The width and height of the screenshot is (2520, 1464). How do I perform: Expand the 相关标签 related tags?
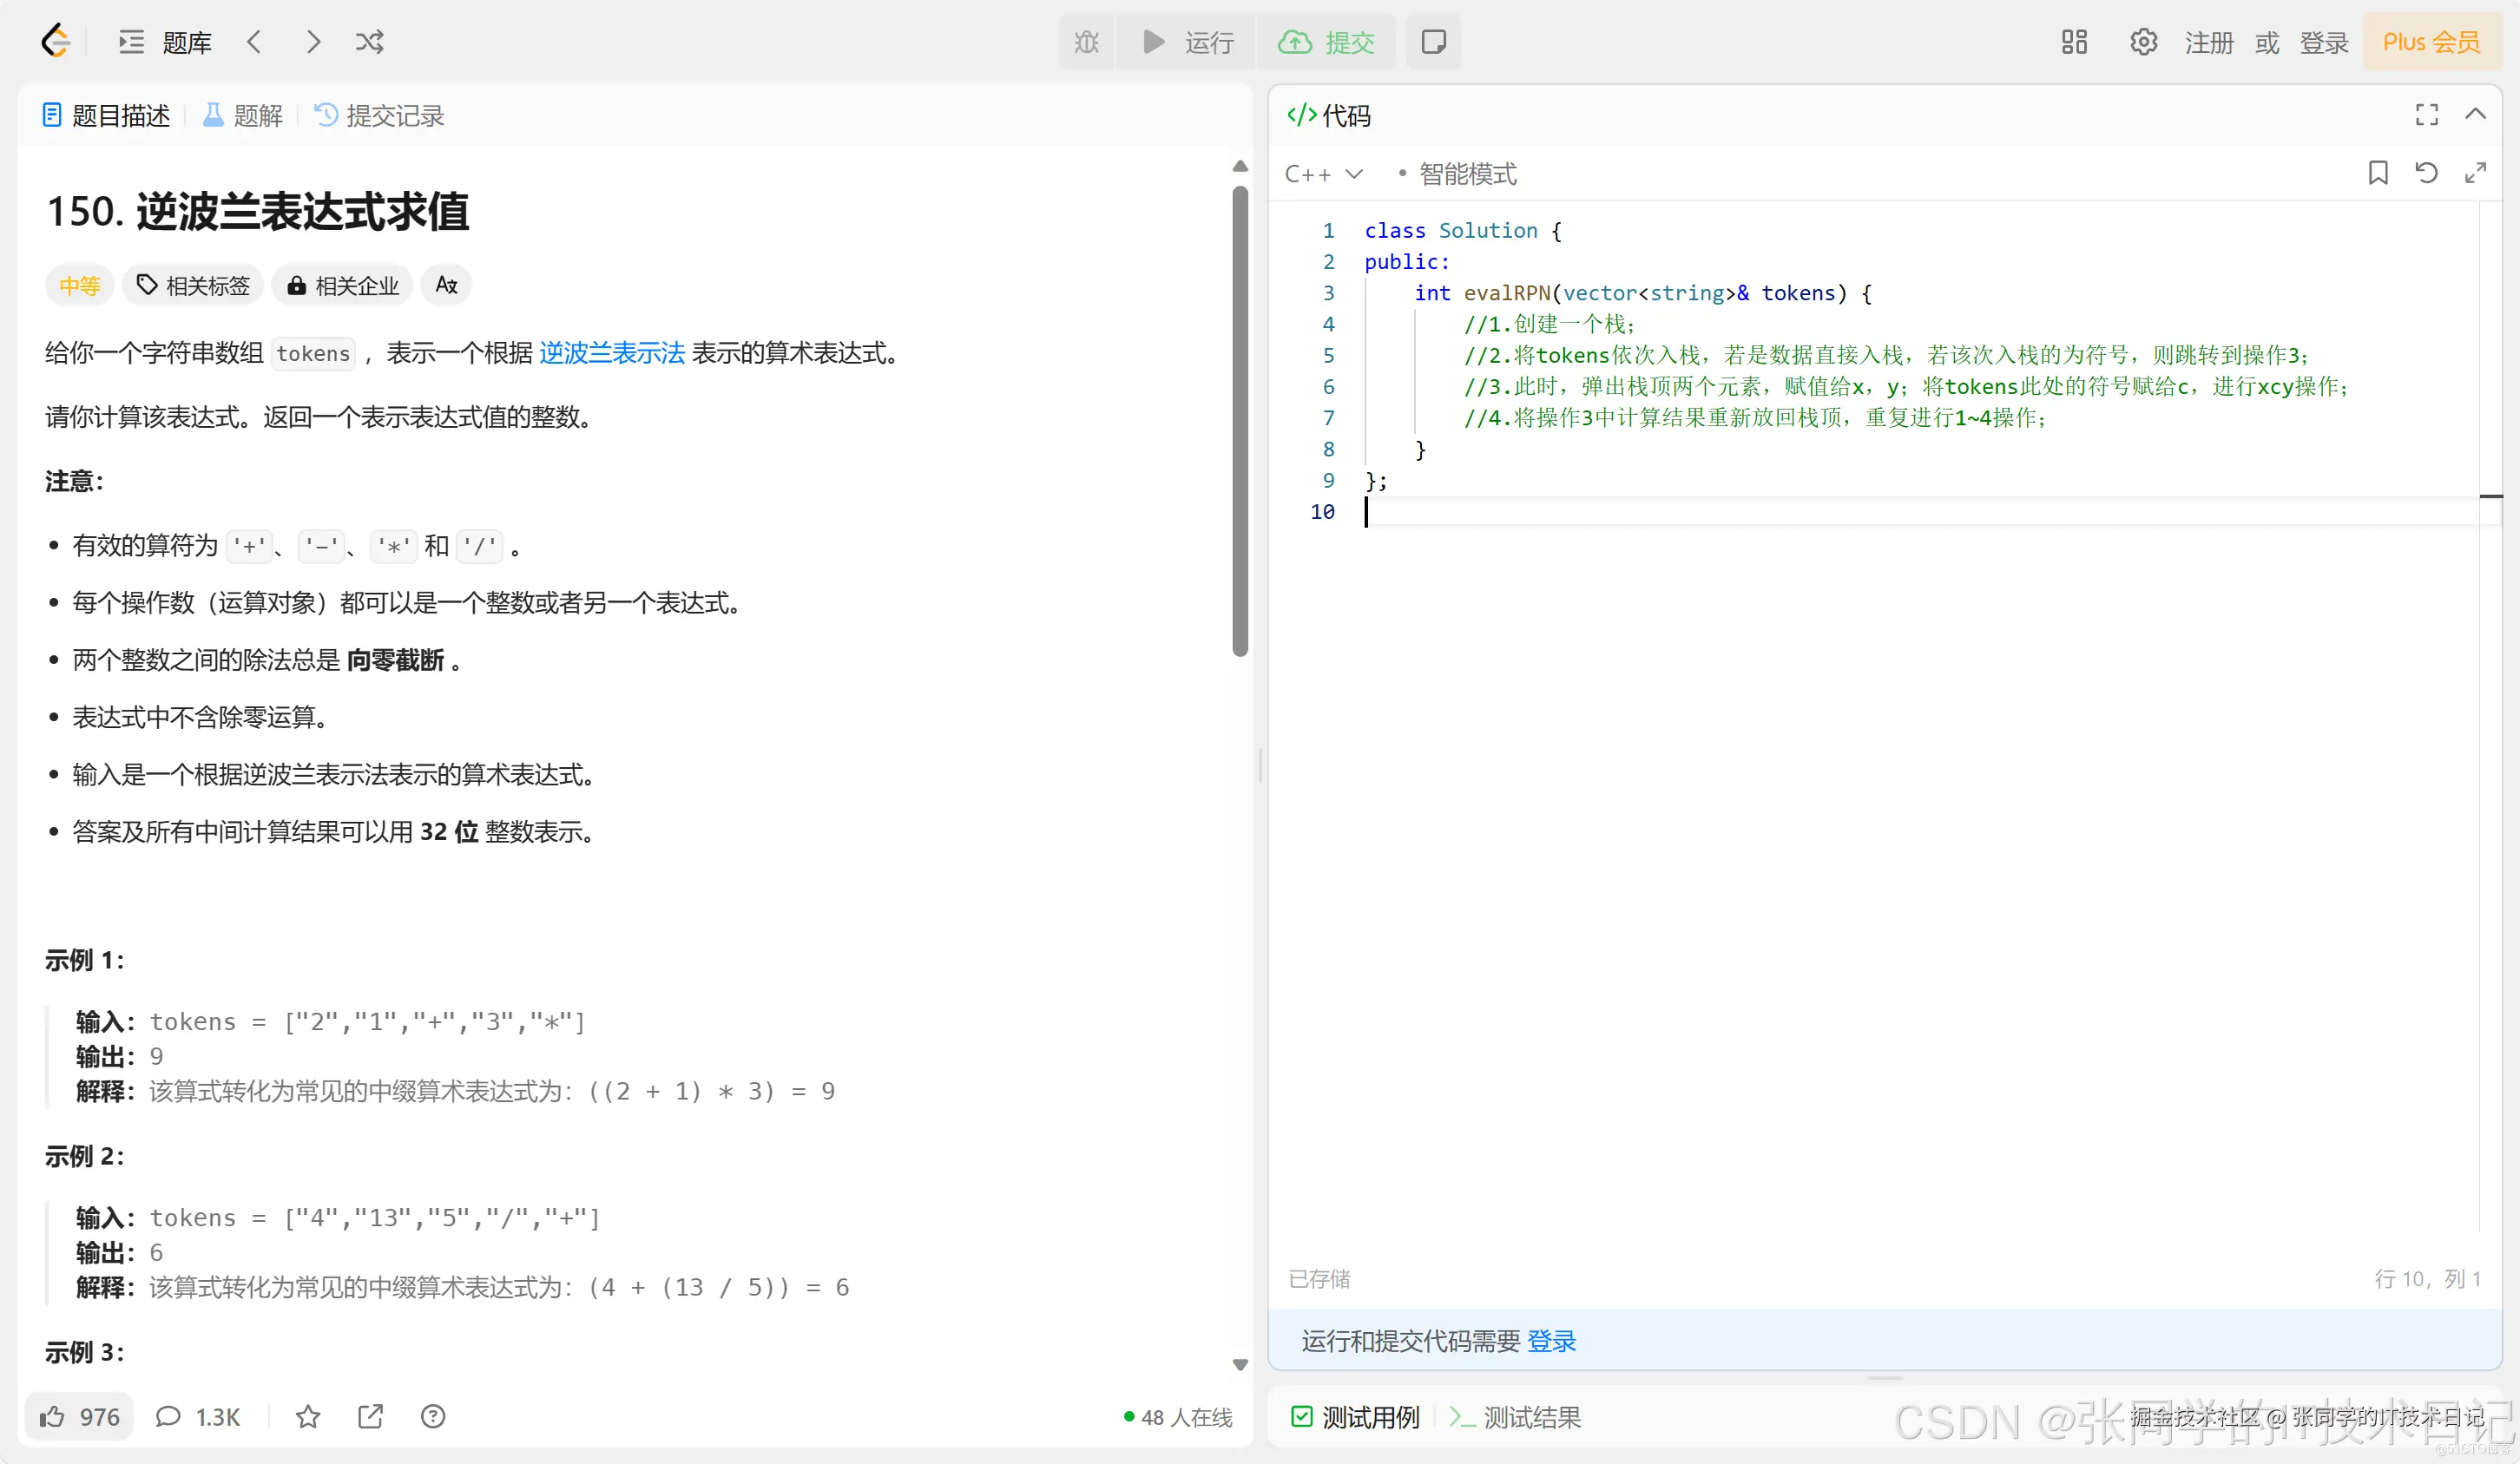tap(193, 285)
